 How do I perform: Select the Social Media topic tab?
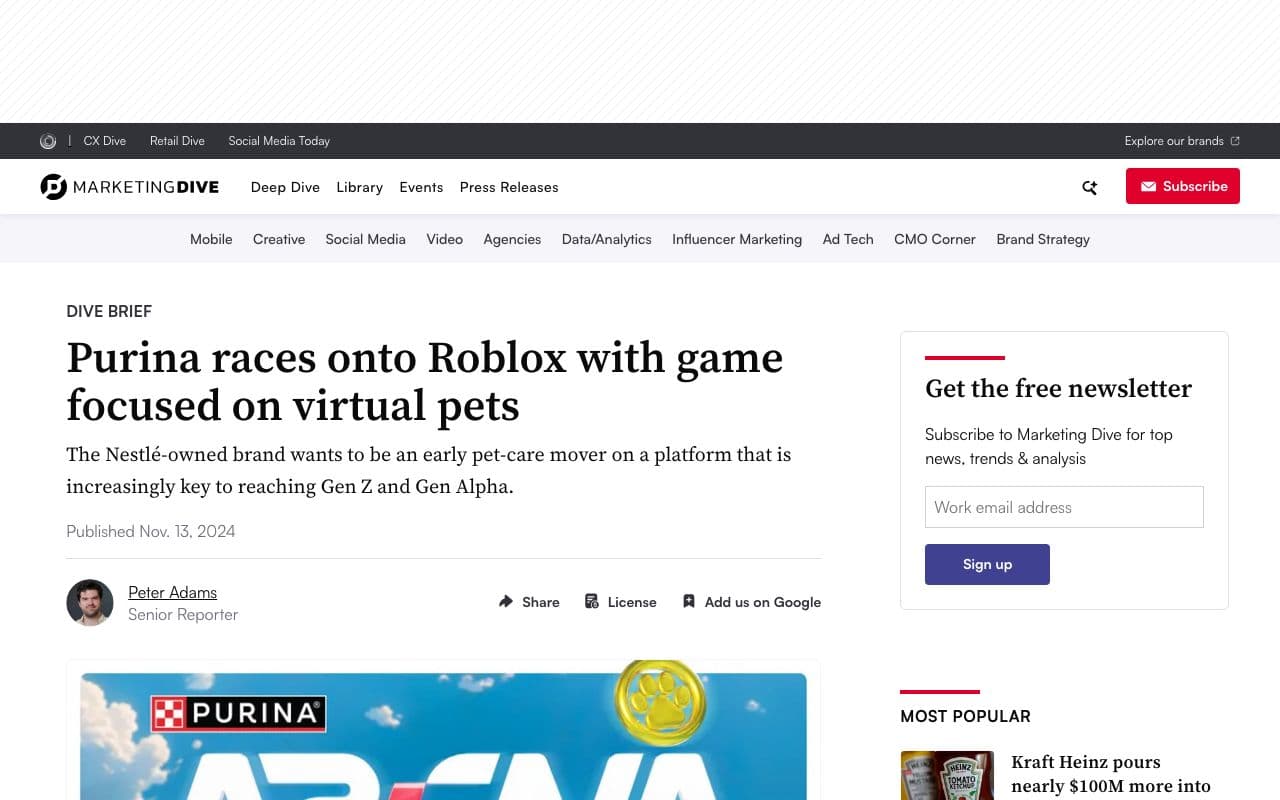pyautogui.click(x=365, y=239)
